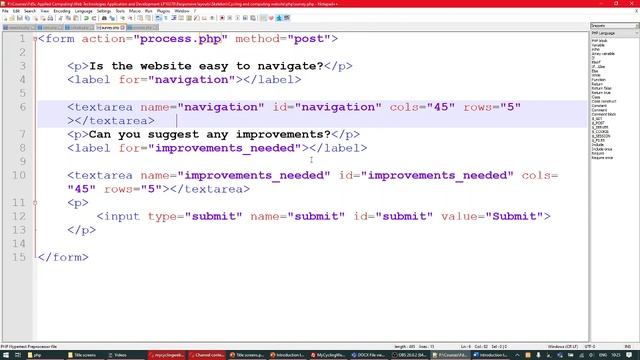The height and width of the screenshot is (360, 640).
Task: Open the View menu
Action: [44, 11]
